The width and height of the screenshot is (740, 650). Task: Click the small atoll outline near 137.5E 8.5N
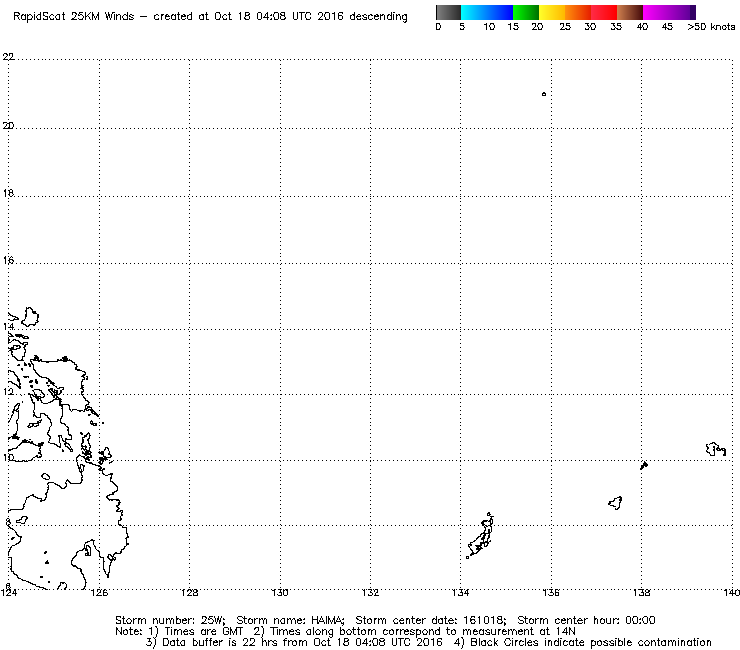point(615,503)
